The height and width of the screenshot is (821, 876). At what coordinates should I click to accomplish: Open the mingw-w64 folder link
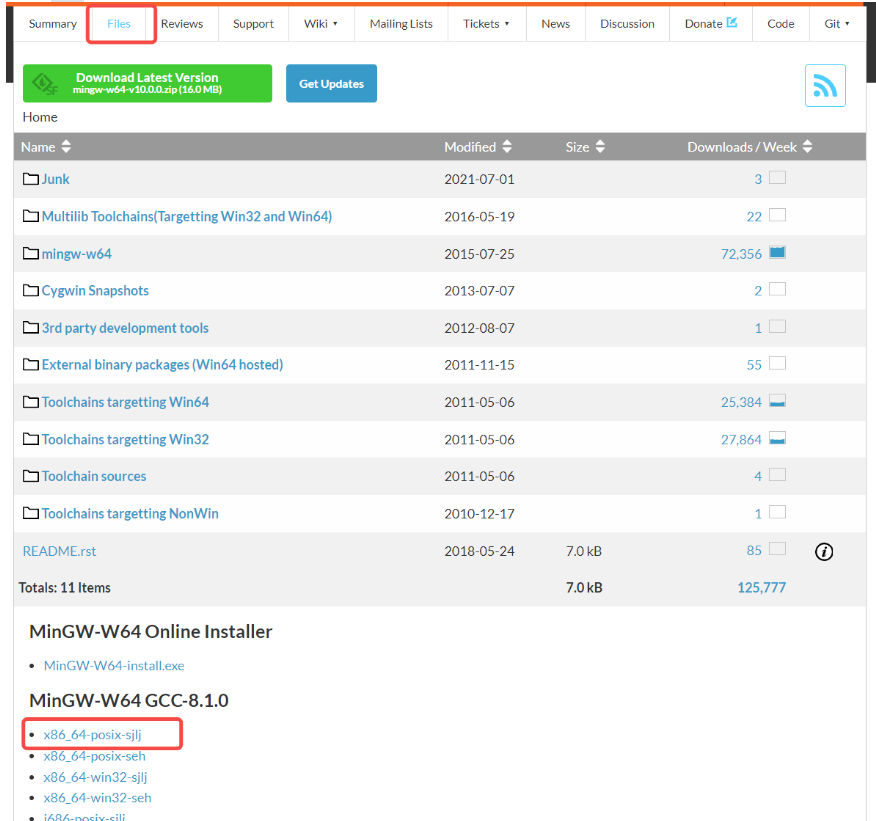coord(77,254)
